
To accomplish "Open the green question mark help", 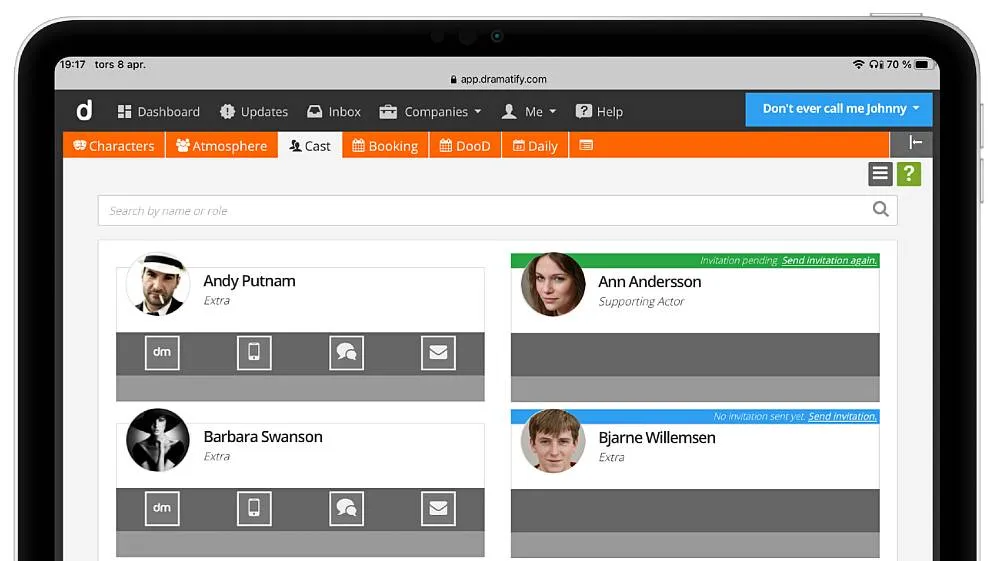I will 909,173.
